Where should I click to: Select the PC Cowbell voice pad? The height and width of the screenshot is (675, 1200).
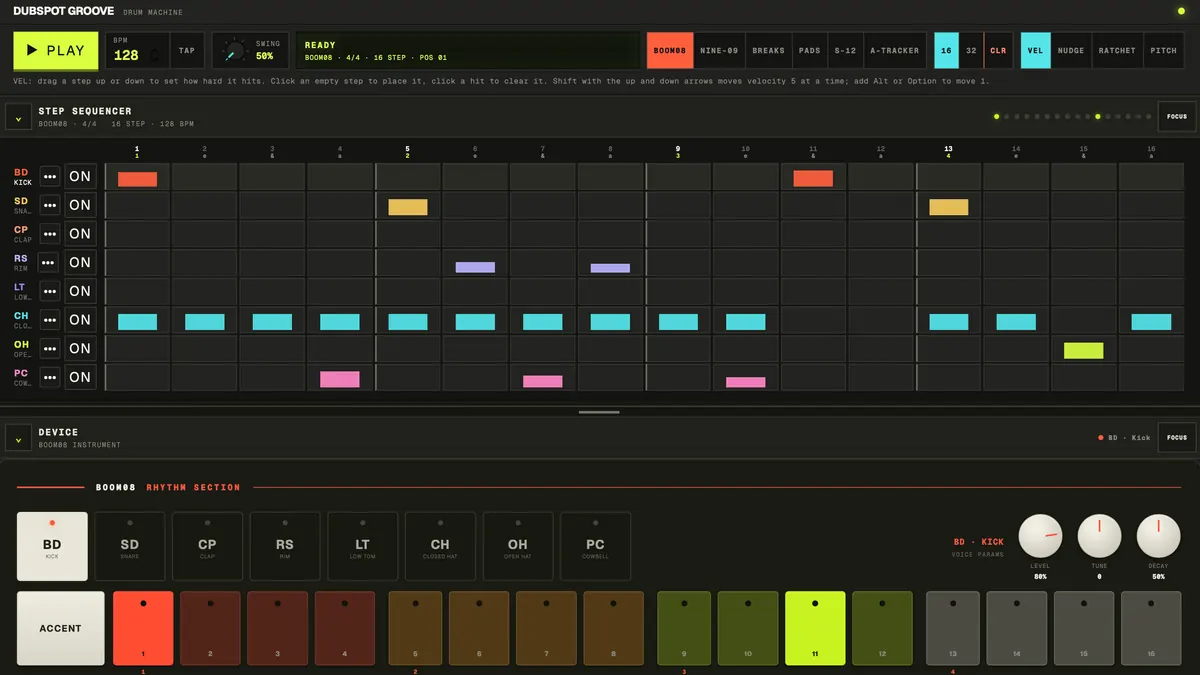click(595, 547)
